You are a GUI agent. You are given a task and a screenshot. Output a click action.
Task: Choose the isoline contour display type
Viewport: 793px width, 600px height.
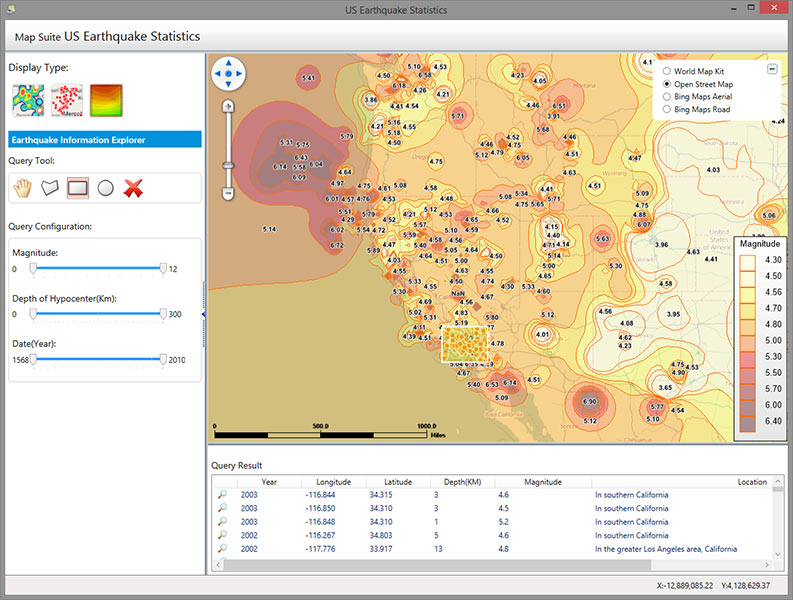[x=105, y=101]
